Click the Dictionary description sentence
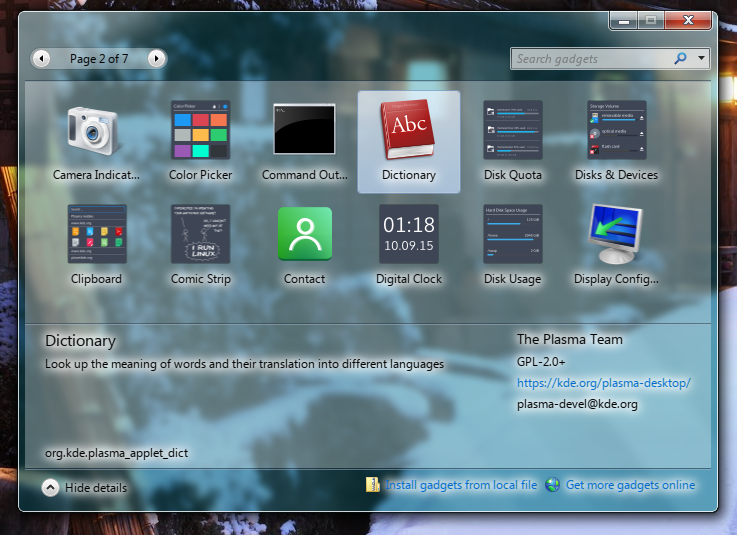This screenshot has height=535, width=737. [x=244, y=364]
